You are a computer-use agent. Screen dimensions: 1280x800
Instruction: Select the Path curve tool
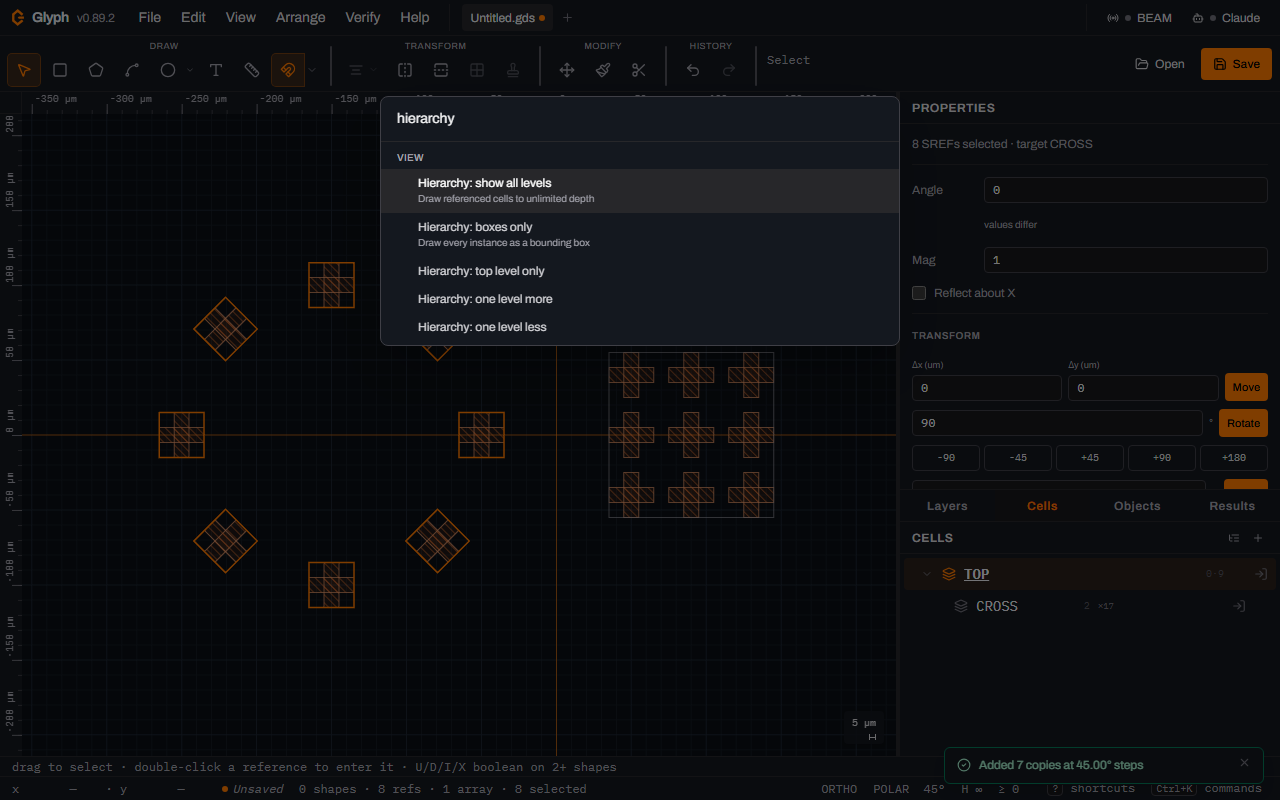[x=132, y=70]
